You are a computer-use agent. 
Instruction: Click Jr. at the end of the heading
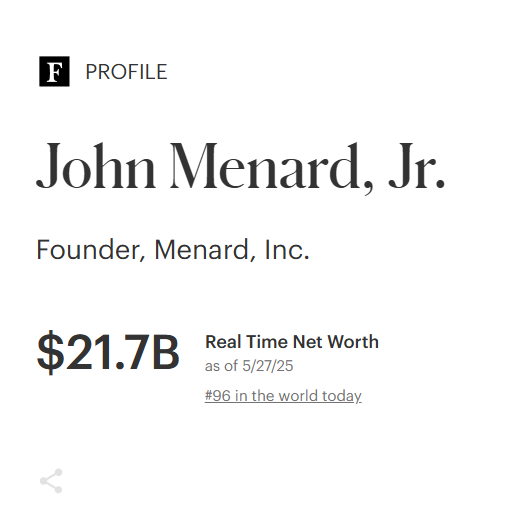417,166
